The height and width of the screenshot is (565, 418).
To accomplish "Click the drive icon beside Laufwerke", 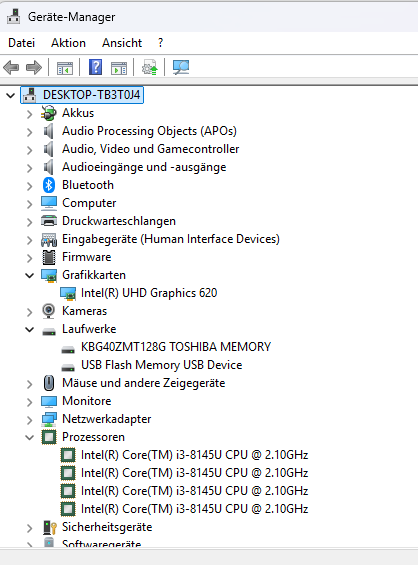I will (x=49, y=332).
